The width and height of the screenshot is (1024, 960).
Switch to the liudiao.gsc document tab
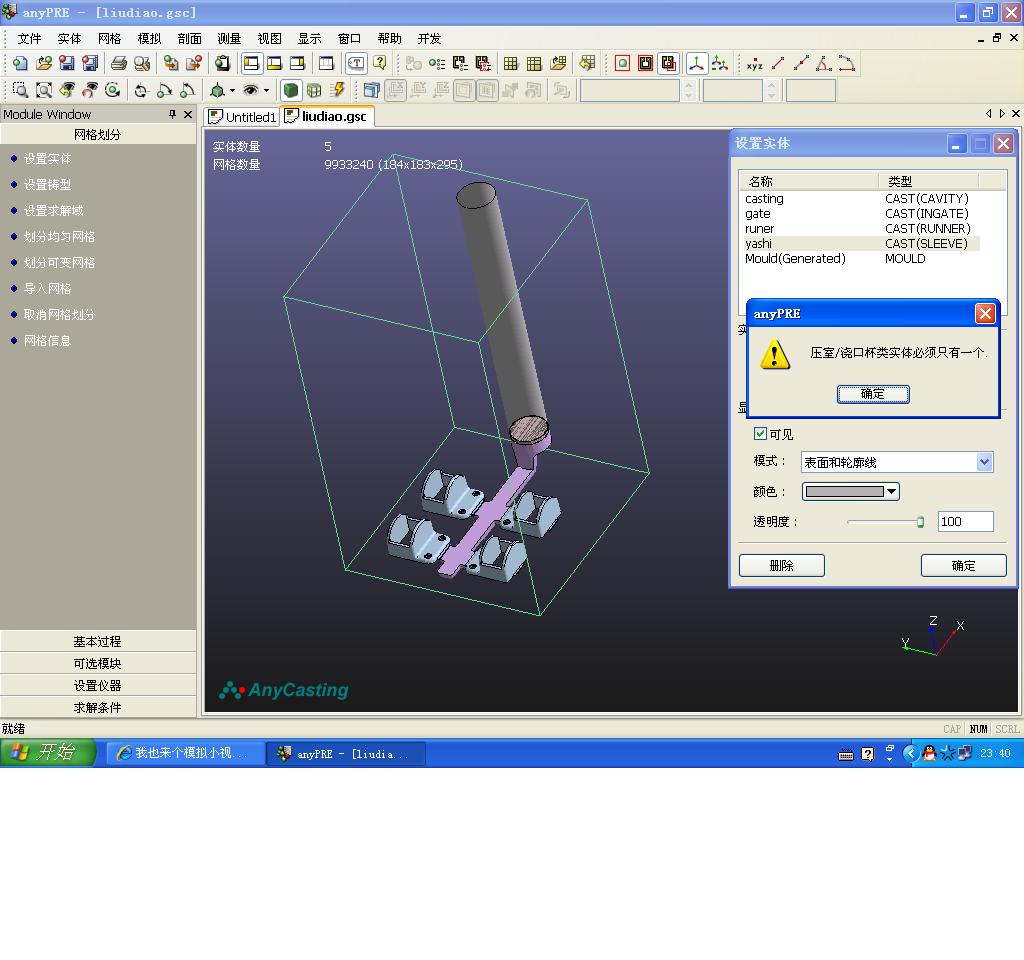point(327,116)
